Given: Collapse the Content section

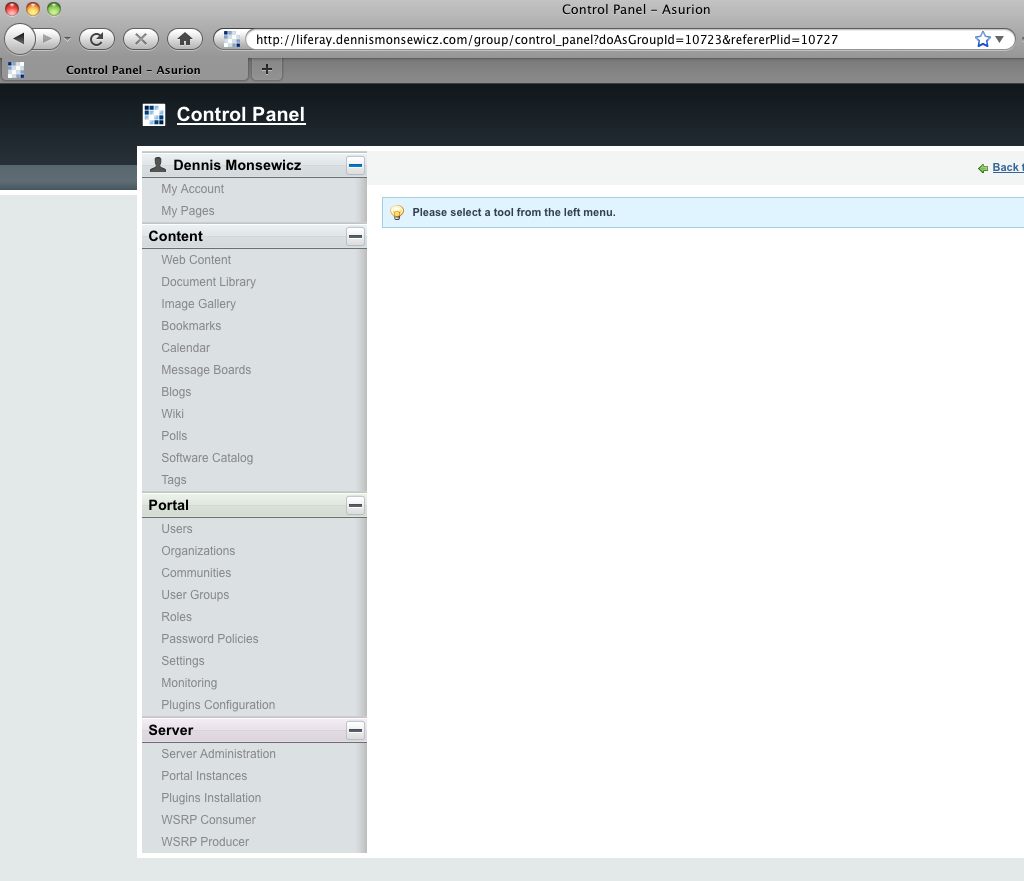Looking at the screenshot, I should tap(355, 236).
